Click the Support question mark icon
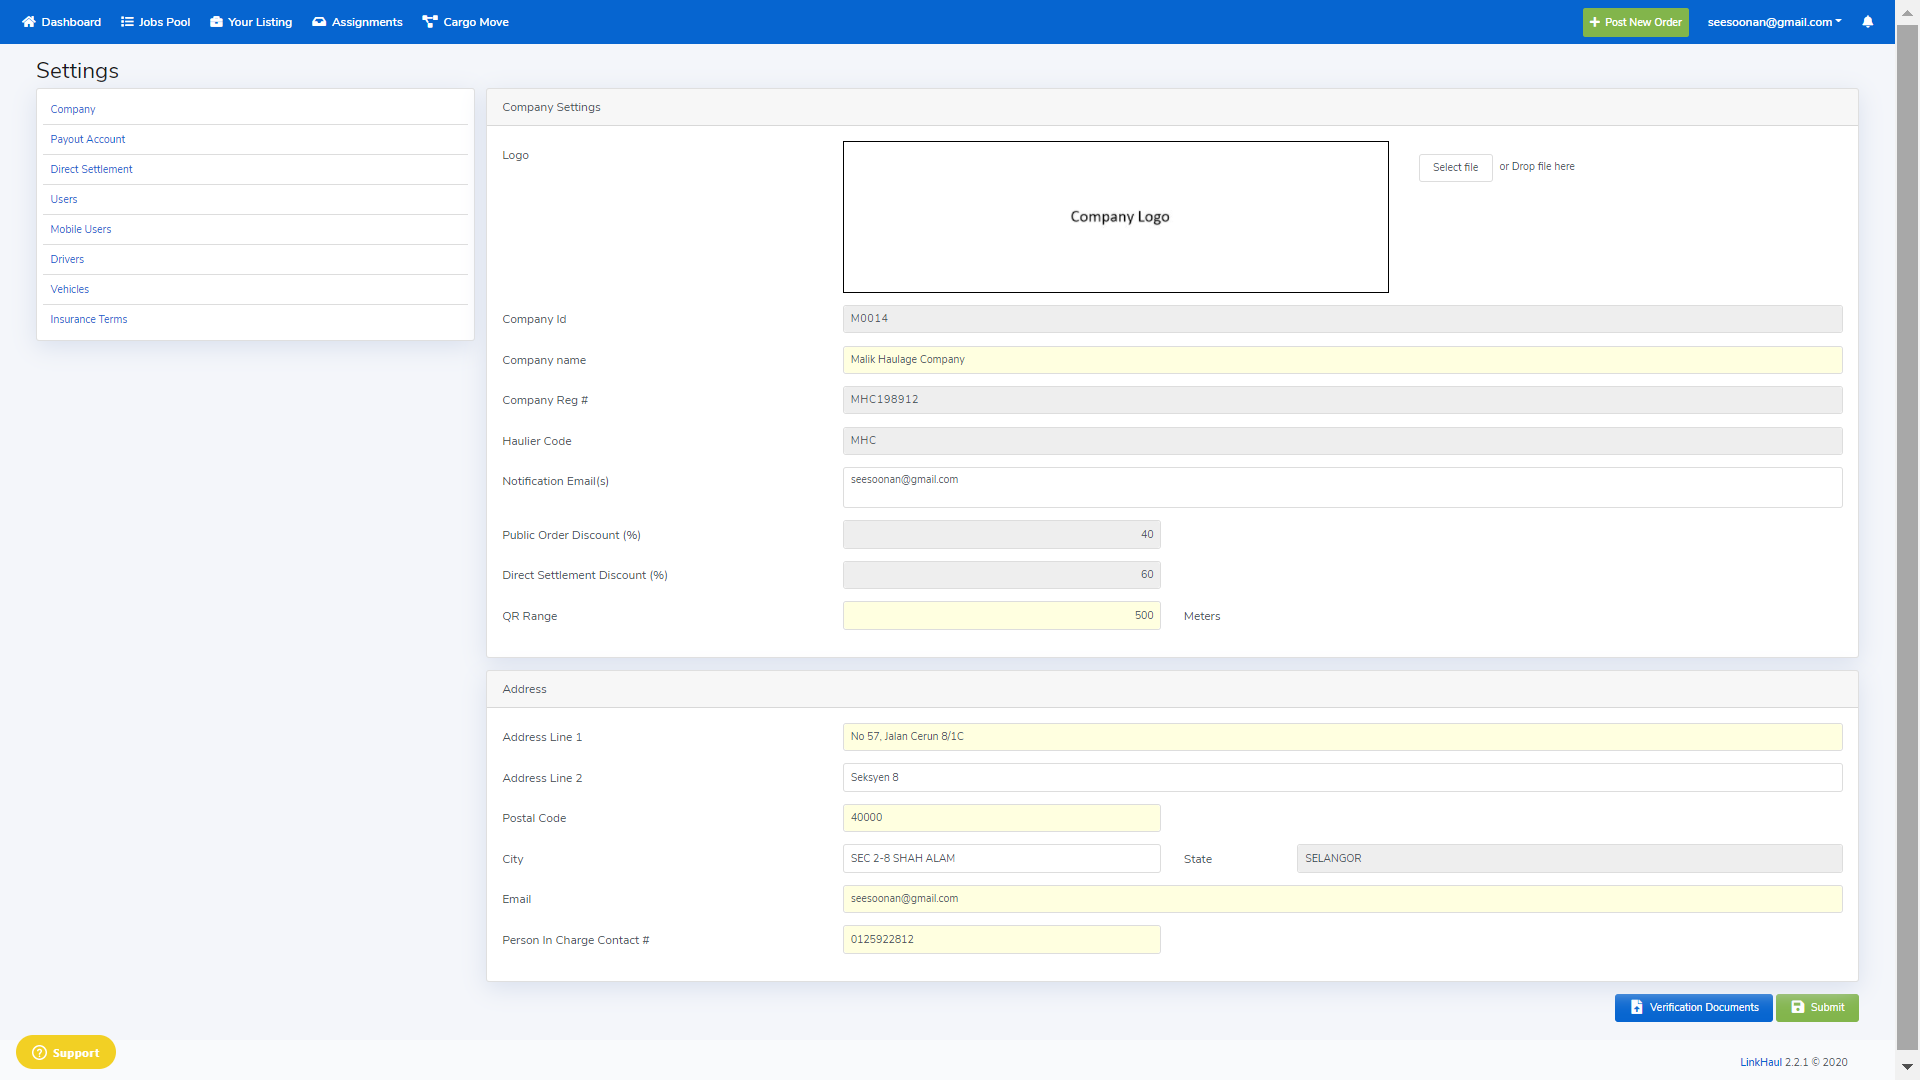The height and width of the screenshot is (1080, 1920). point(40,1053)
